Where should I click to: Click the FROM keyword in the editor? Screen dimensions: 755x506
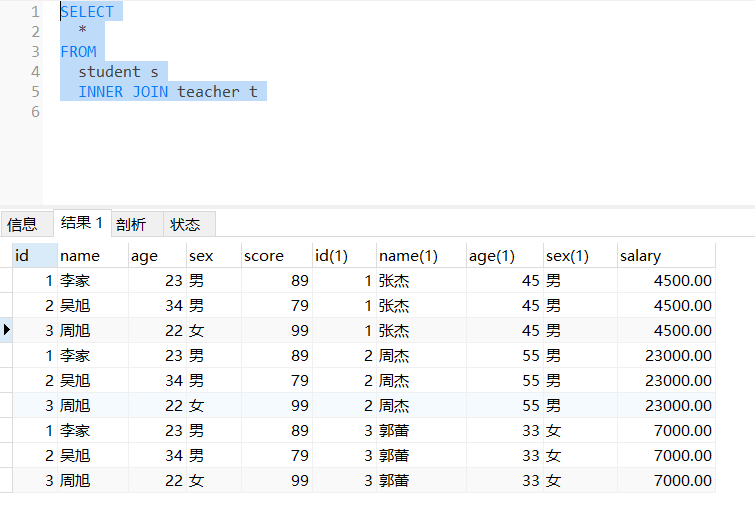point(78,51)
